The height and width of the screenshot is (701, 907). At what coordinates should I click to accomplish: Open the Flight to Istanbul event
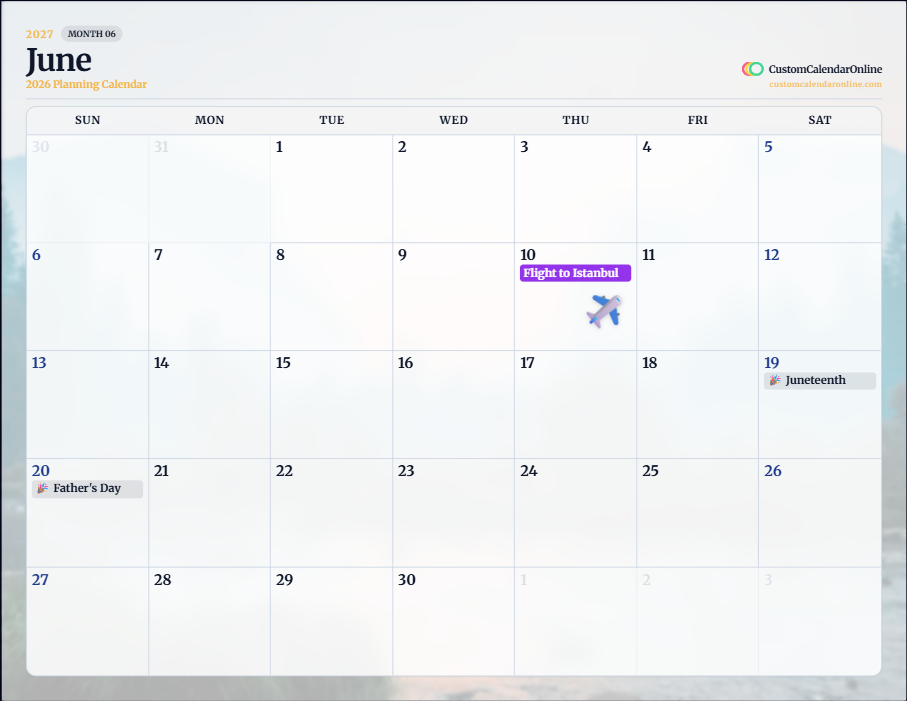click(575, 273)
